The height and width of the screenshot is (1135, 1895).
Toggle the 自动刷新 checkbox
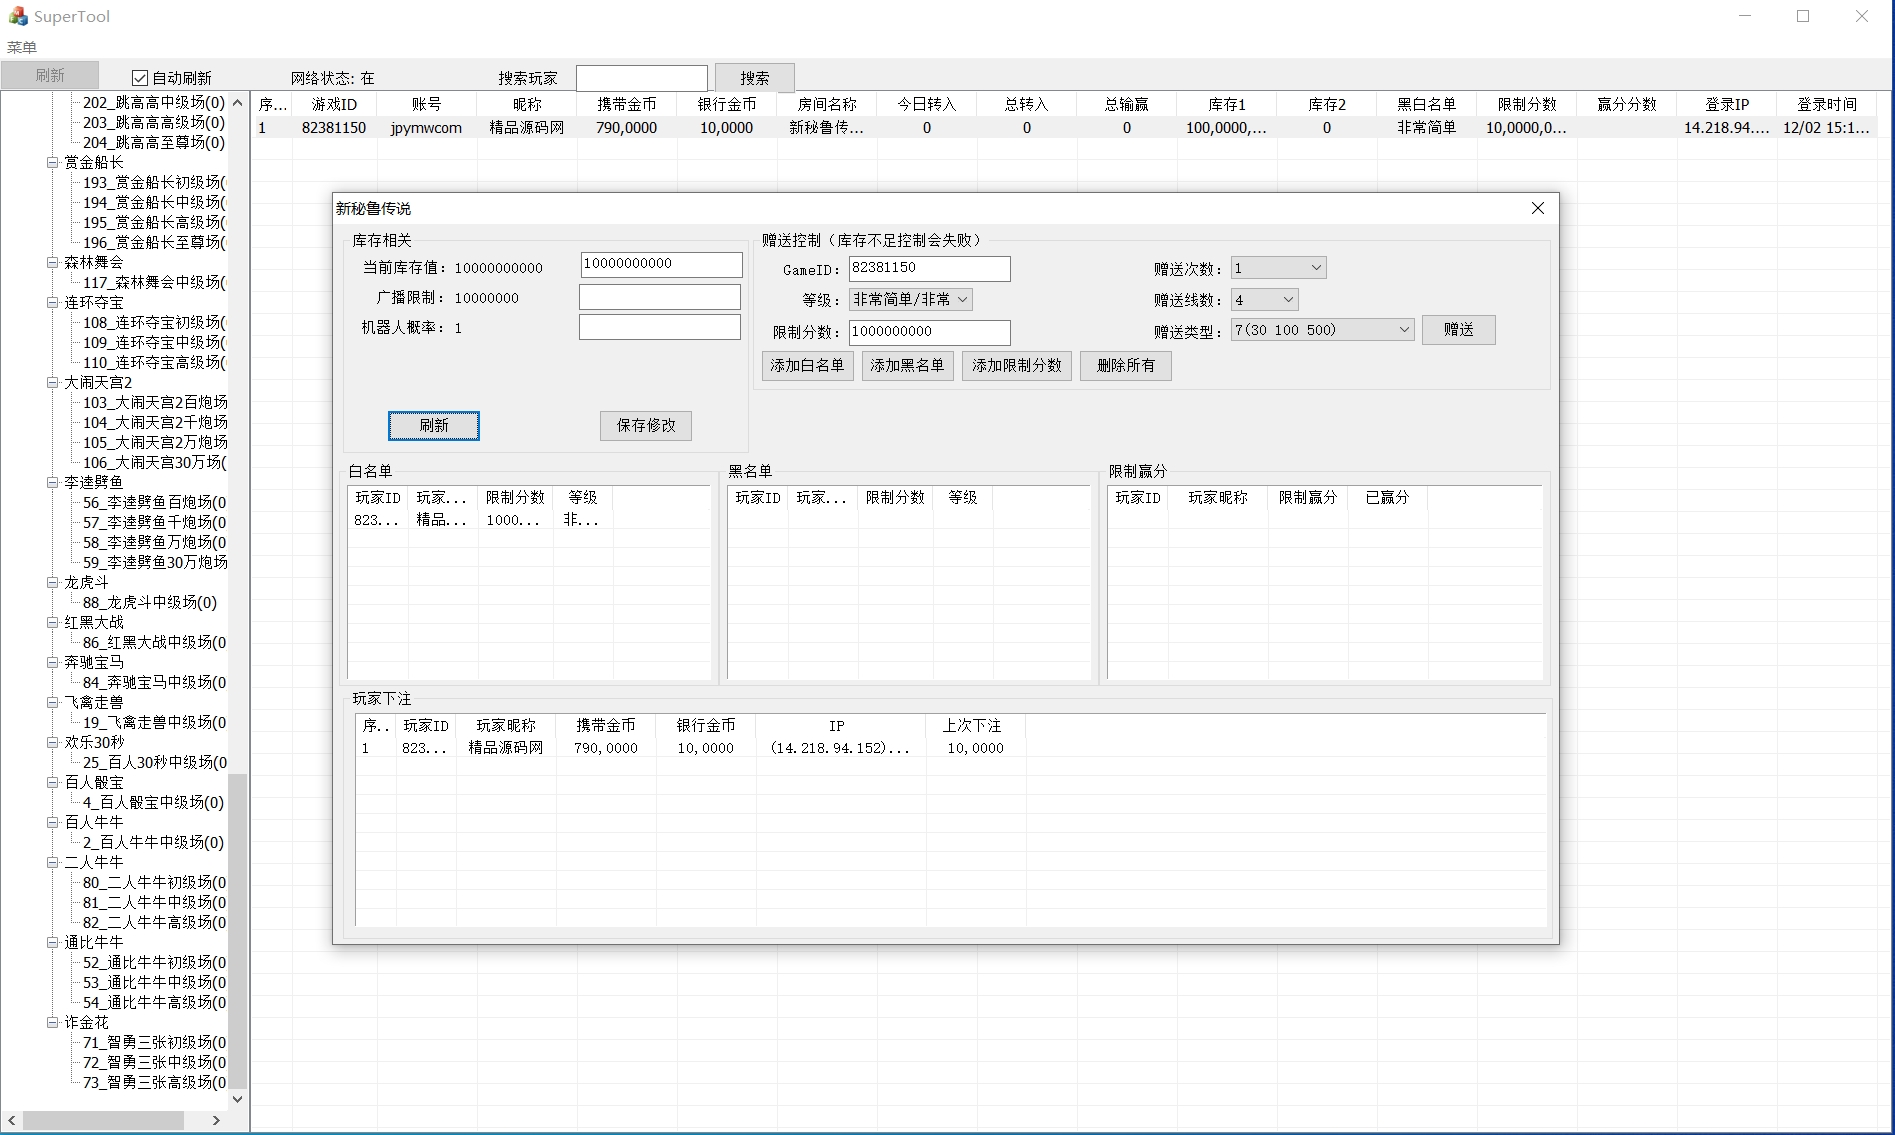(x=140, y=78)
